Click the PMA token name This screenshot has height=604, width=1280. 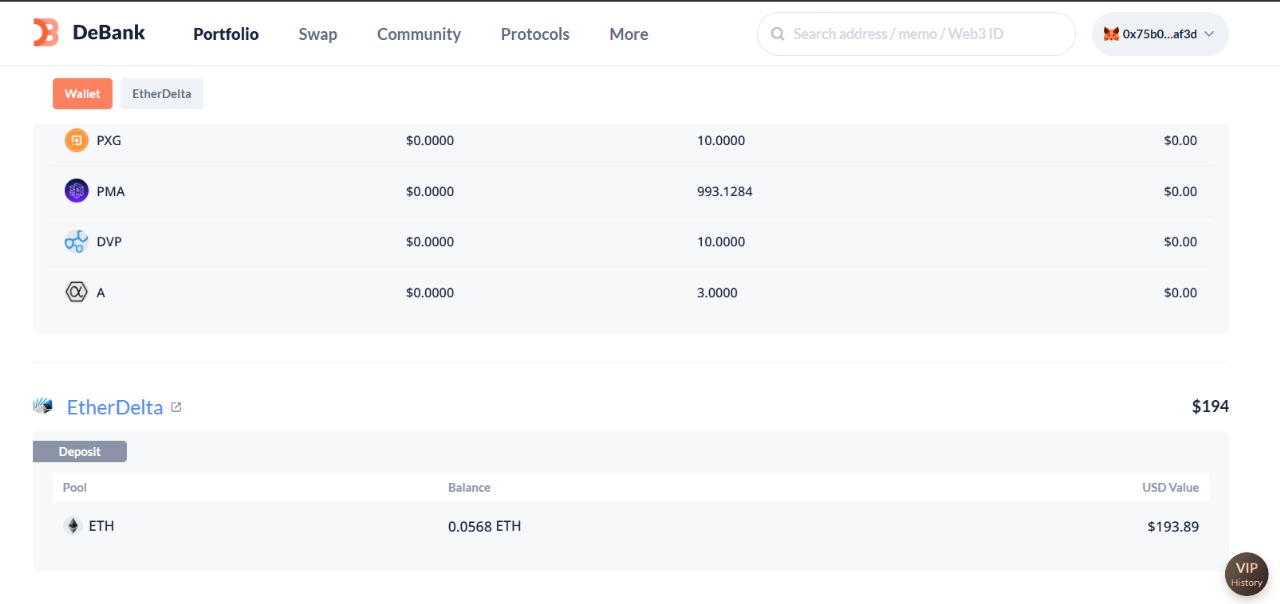tap(111, 191)
